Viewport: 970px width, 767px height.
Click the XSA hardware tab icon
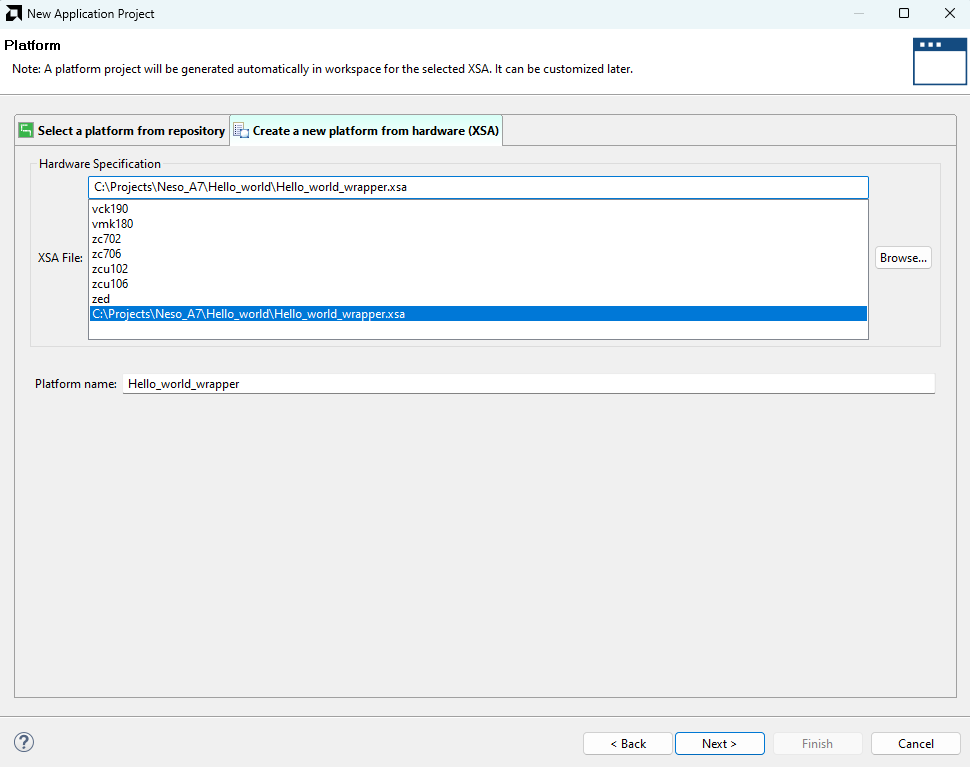coord(241,131)
